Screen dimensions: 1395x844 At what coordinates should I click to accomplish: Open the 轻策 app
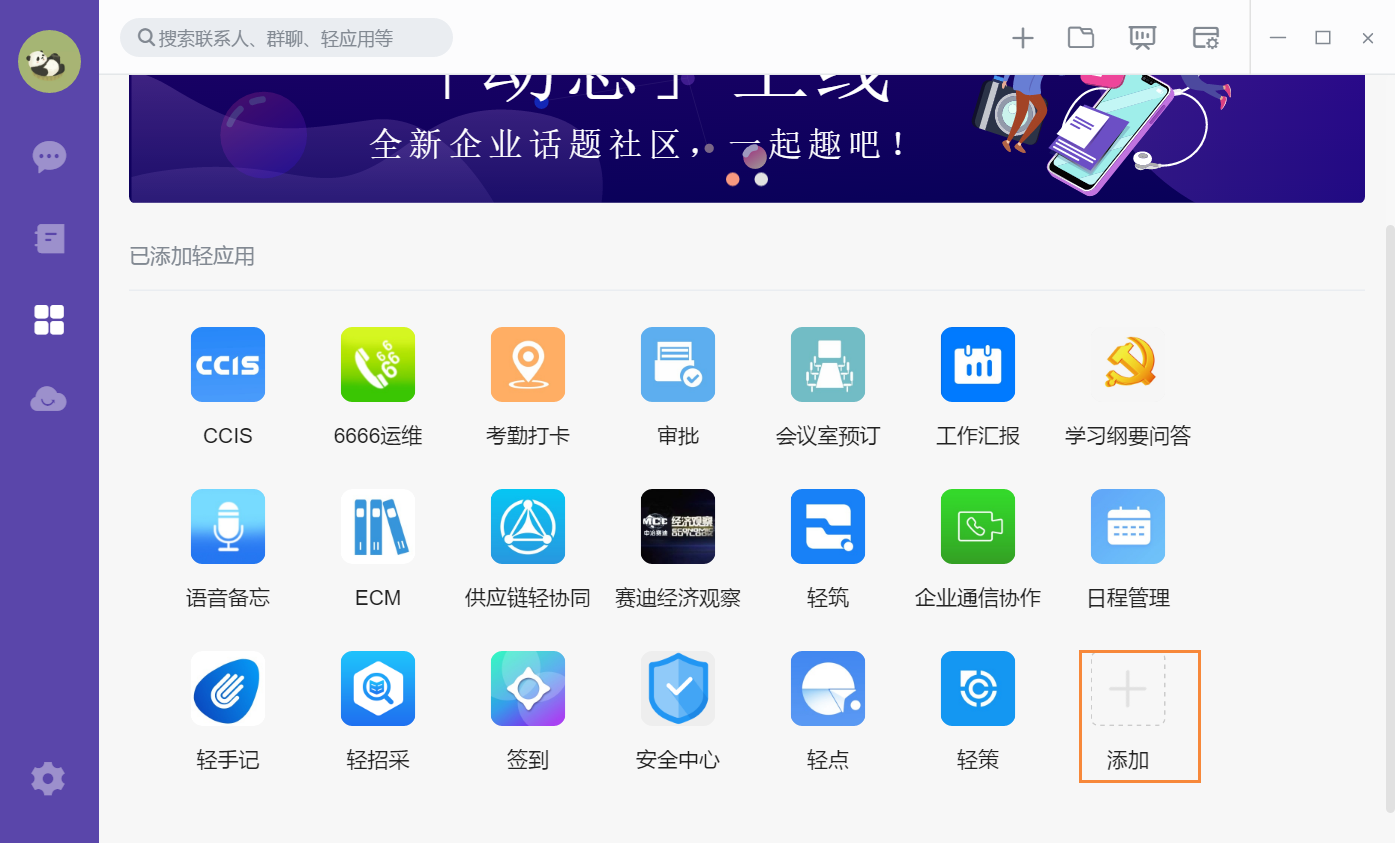(978, 689)
